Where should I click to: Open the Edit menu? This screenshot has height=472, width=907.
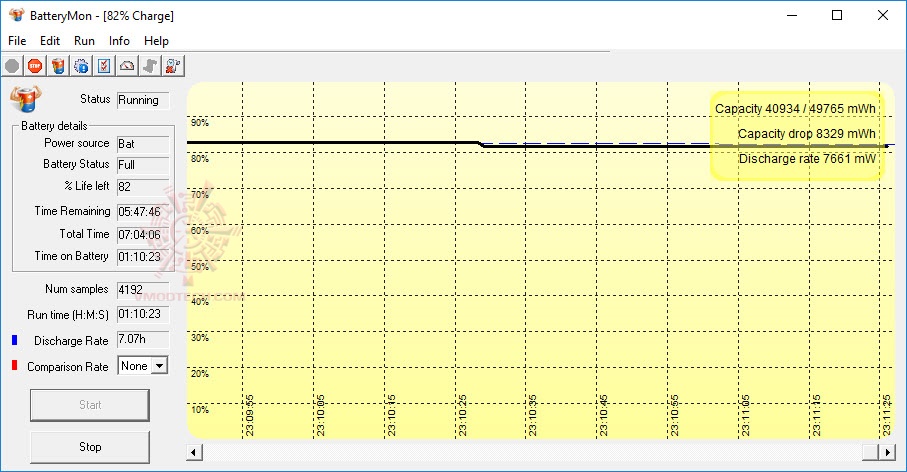[x=50, y=41]
